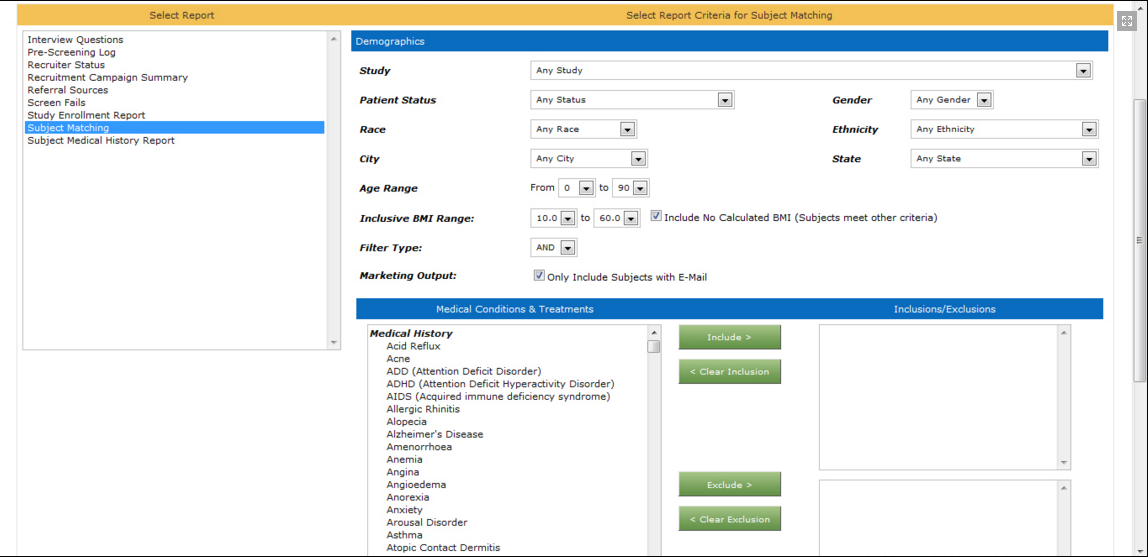This screenshot has height=557, width=1148.
Task: Click the medical history list scrollbar thumb
Action: click(x=654, y=346)
